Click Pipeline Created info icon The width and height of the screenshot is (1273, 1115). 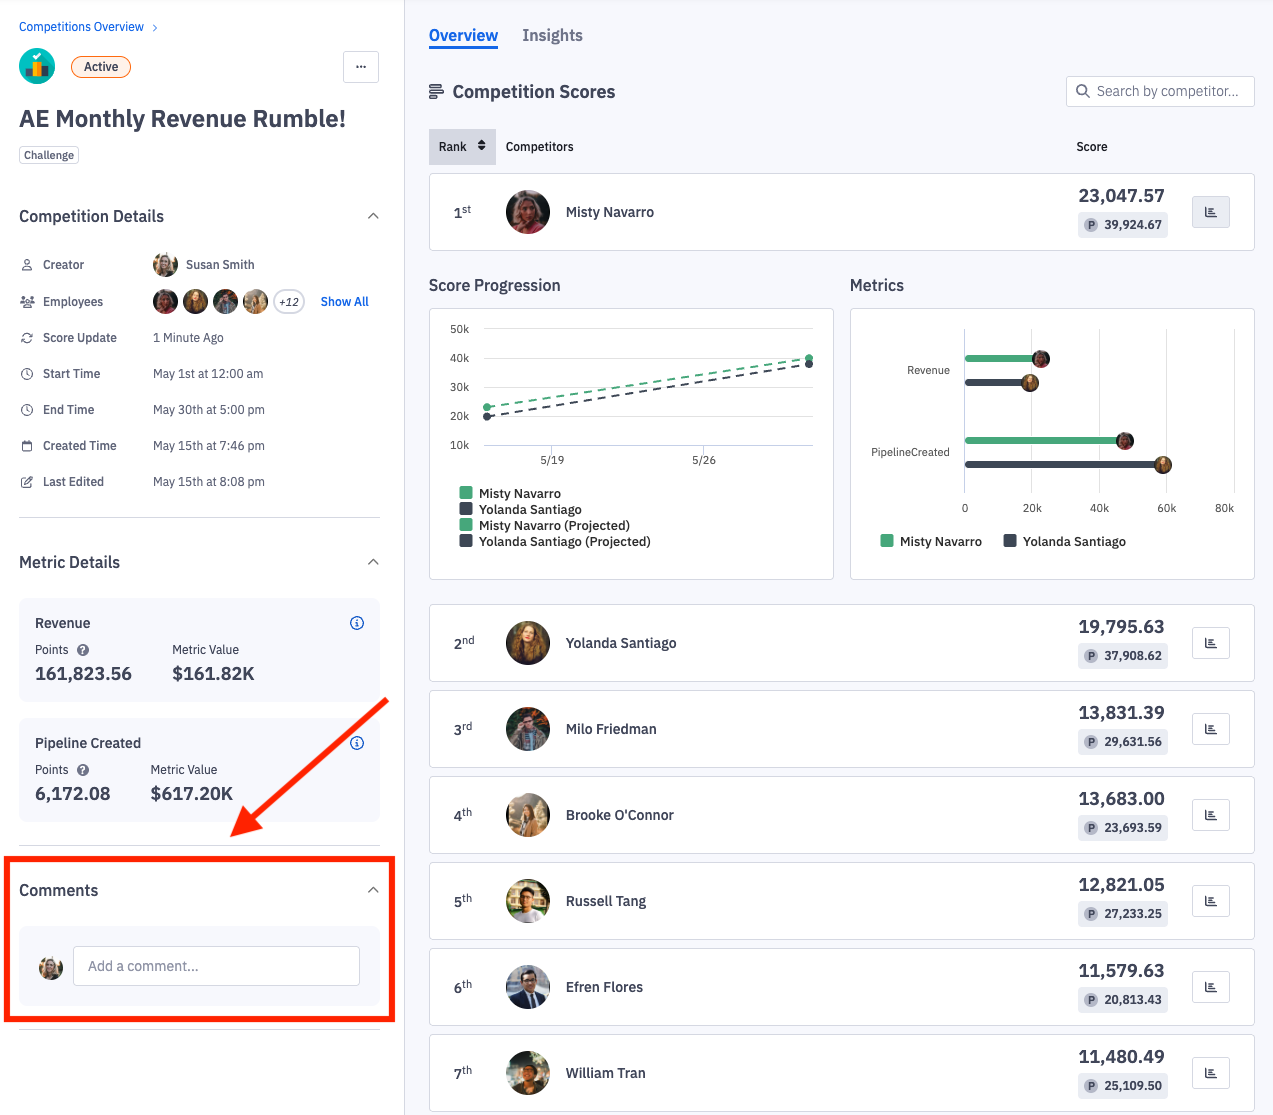(x=357, y=743)
